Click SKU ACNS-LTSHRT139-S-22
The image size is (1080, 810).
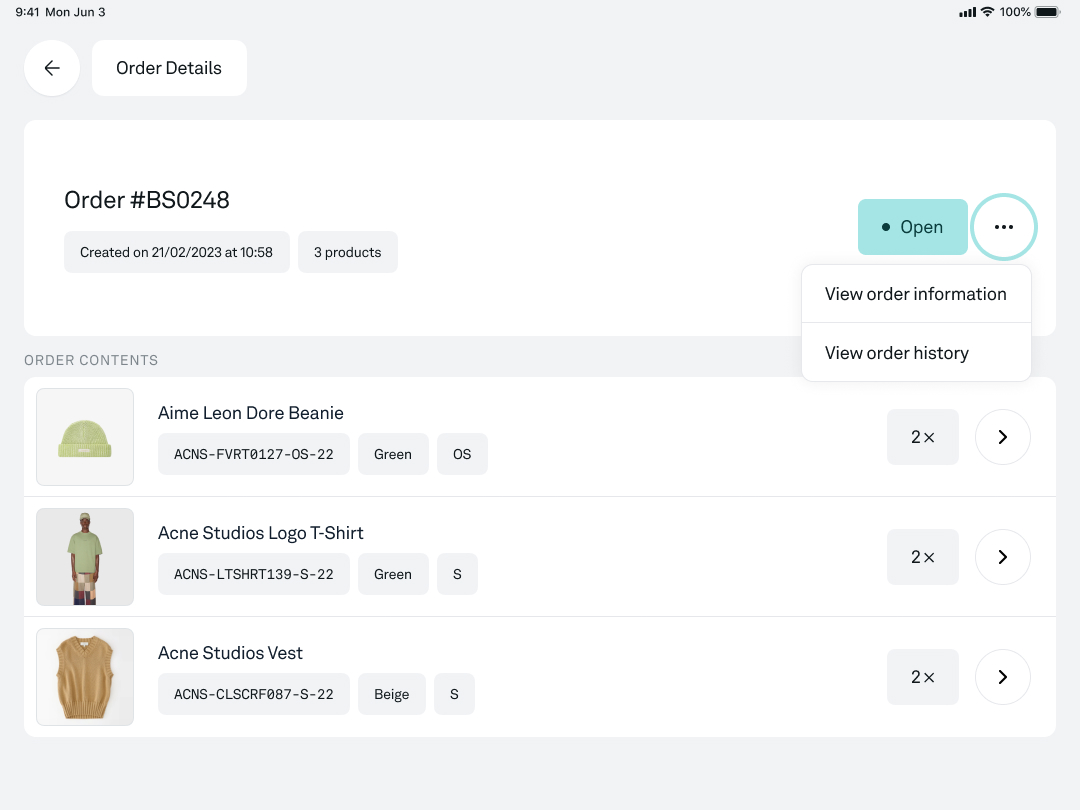(253, 574)
